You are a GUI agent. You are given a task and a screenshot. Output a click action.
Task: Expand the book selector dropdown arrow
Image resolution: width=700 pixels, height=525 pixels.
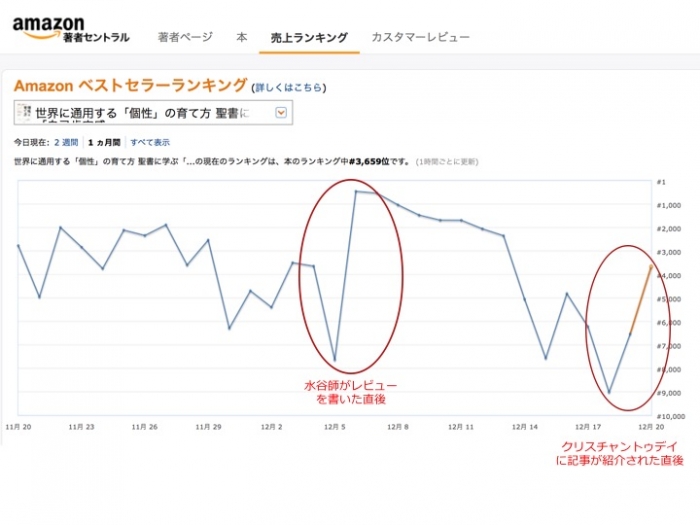pos(281,112)
